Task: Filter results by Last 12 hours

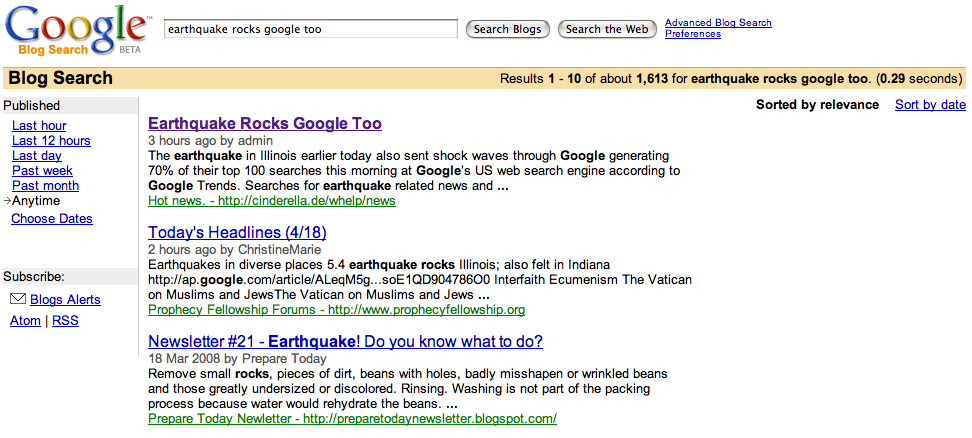Action: [x=51, y=141]
